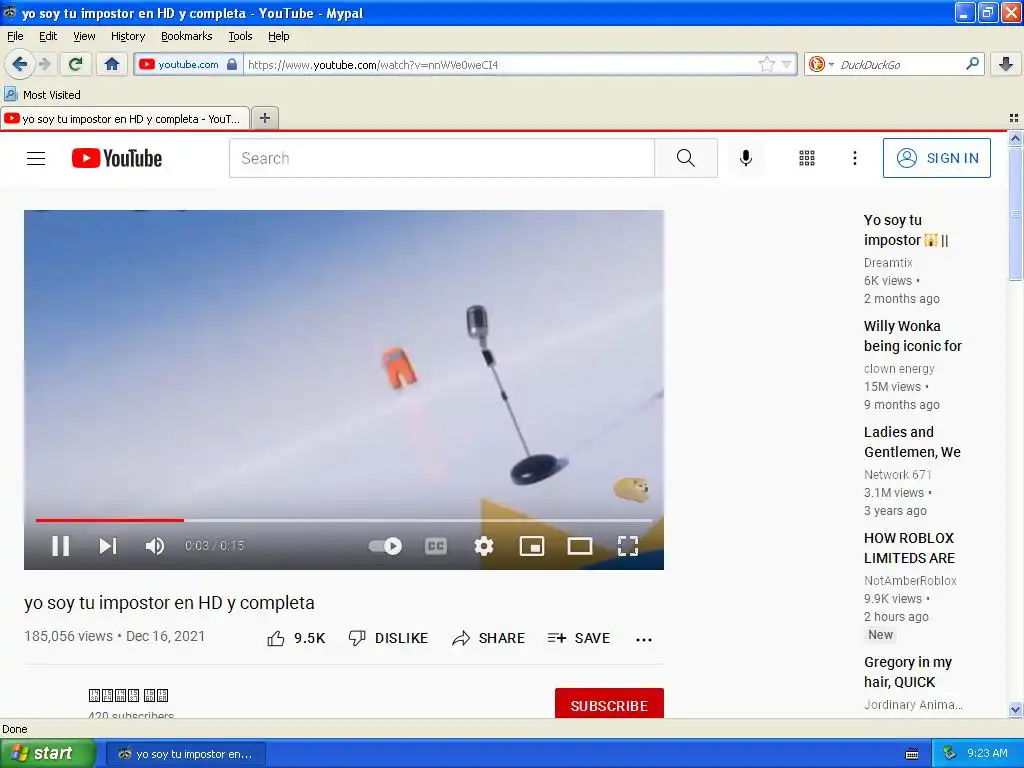Open the channel name below the video

click(x=129, y=696)
